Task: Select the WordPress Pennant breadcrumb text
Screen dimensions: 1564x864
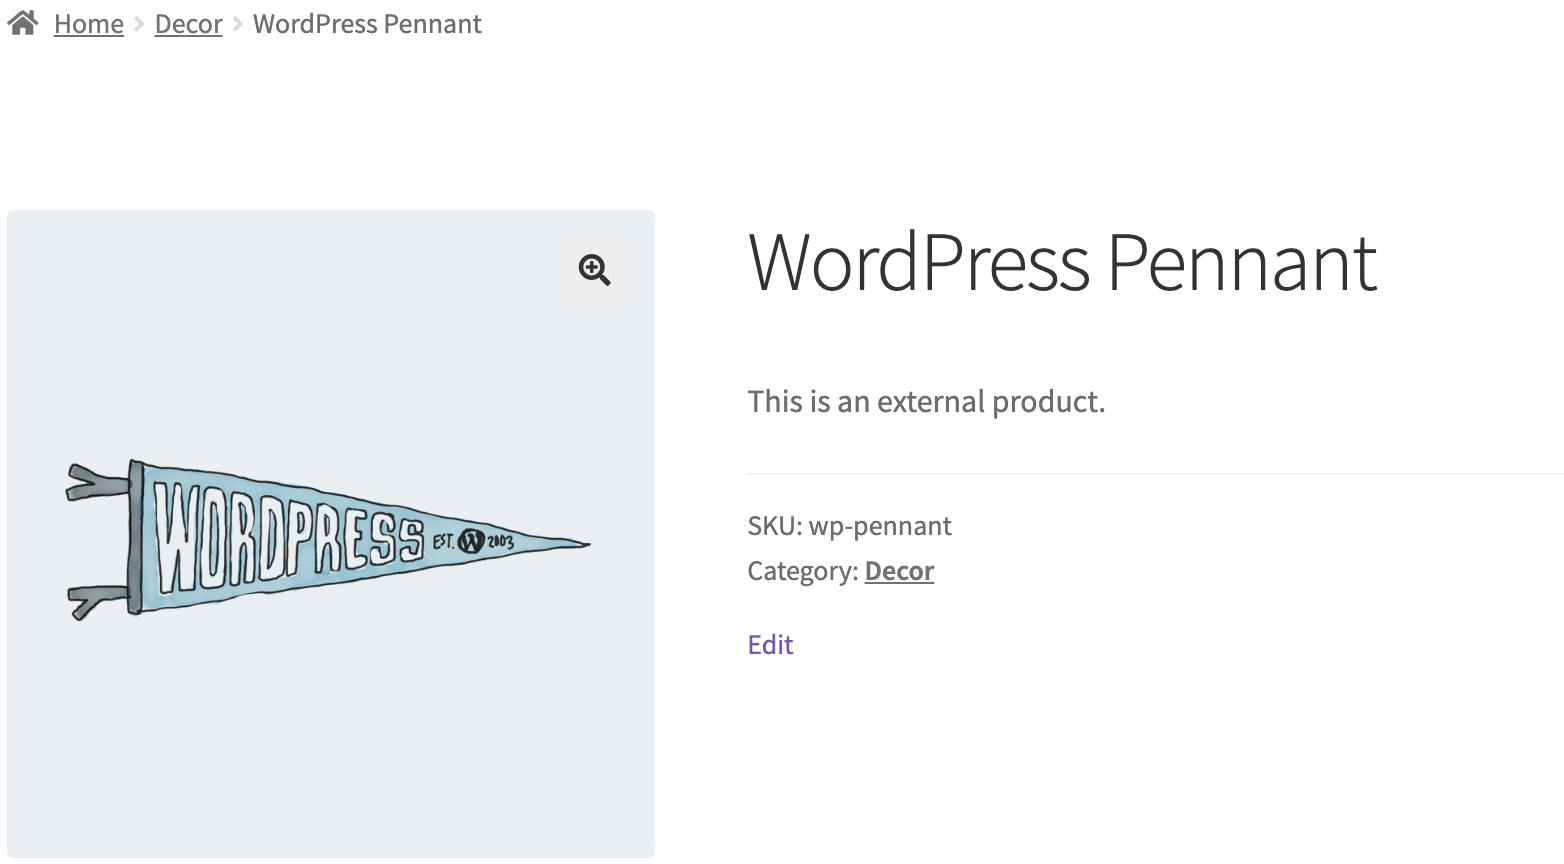Action: click(x=367, y=24)
